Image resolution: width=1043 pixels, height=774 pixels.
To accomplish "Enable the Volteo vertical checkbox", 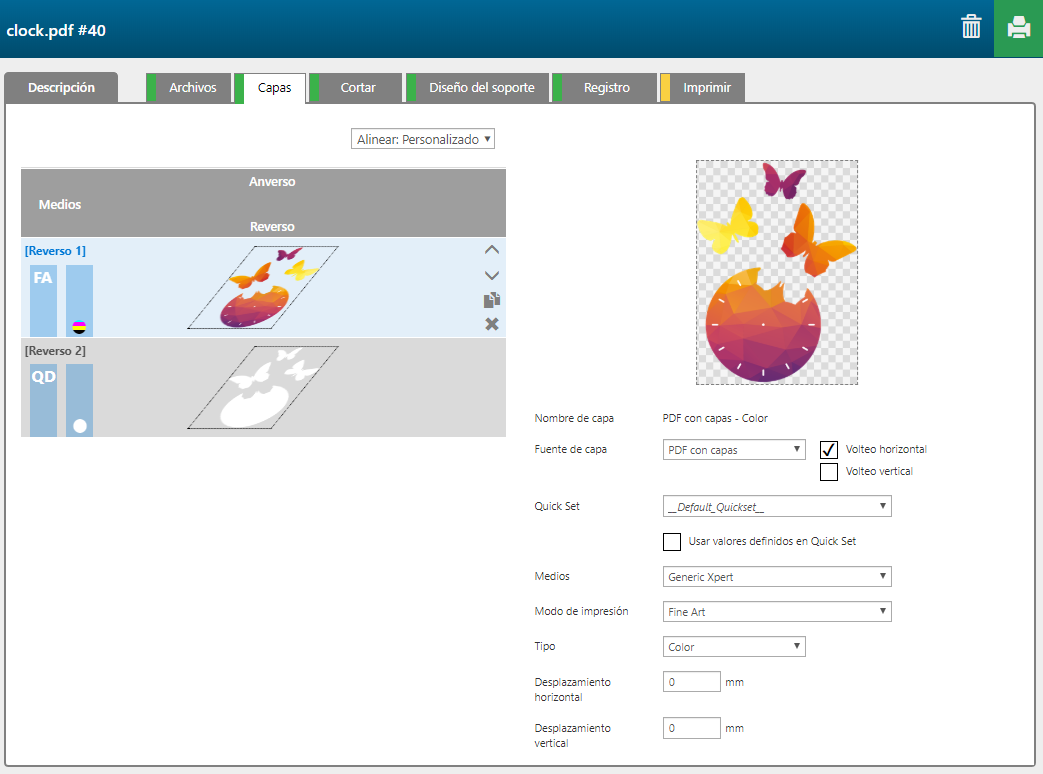I will pos(829,472).
